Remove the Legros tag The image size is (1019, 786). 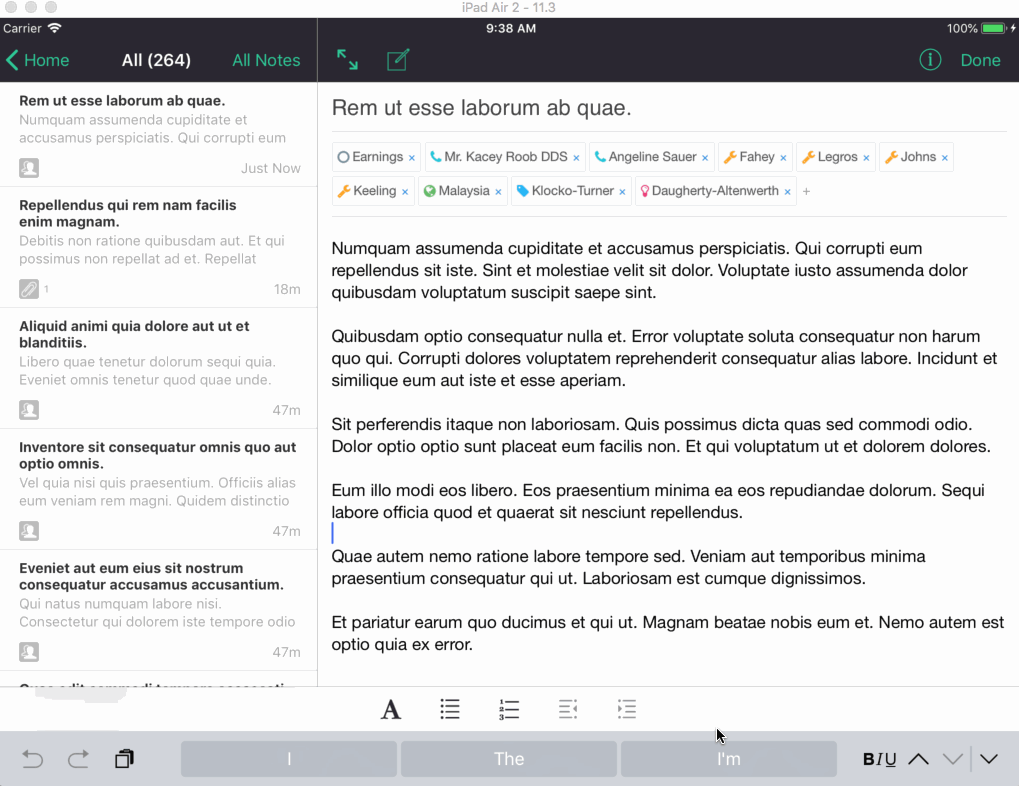(866, 157)
